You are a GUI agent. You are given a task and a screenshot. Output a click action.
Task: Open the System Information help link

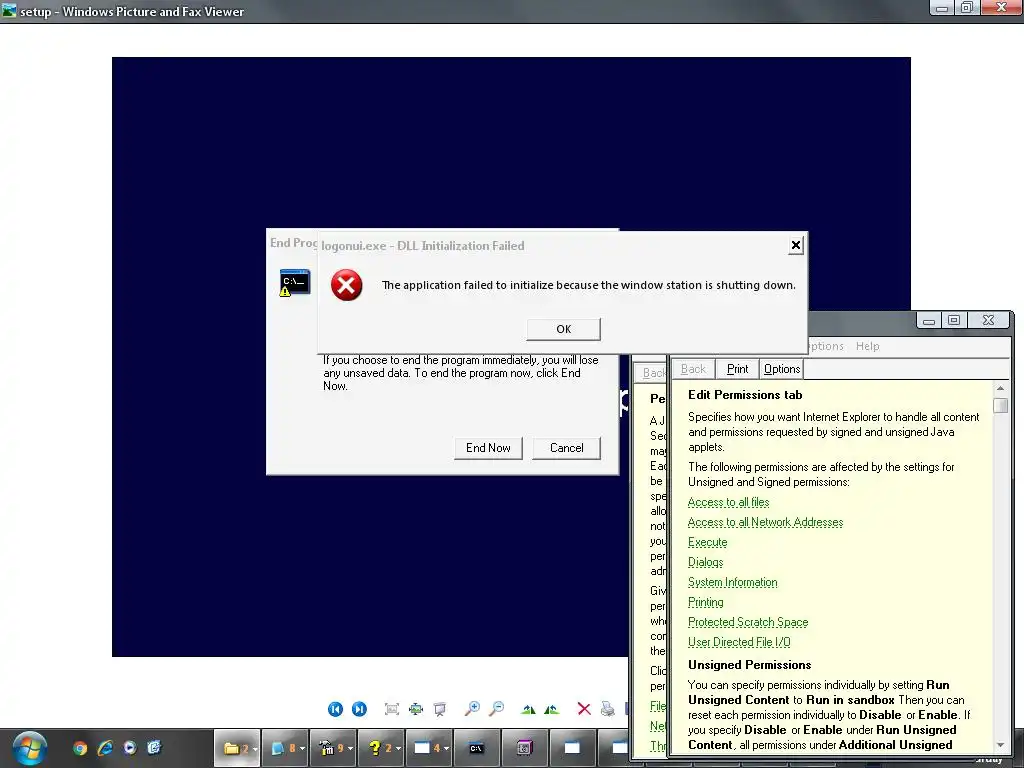pyautogui.click(x=733, y=583)
